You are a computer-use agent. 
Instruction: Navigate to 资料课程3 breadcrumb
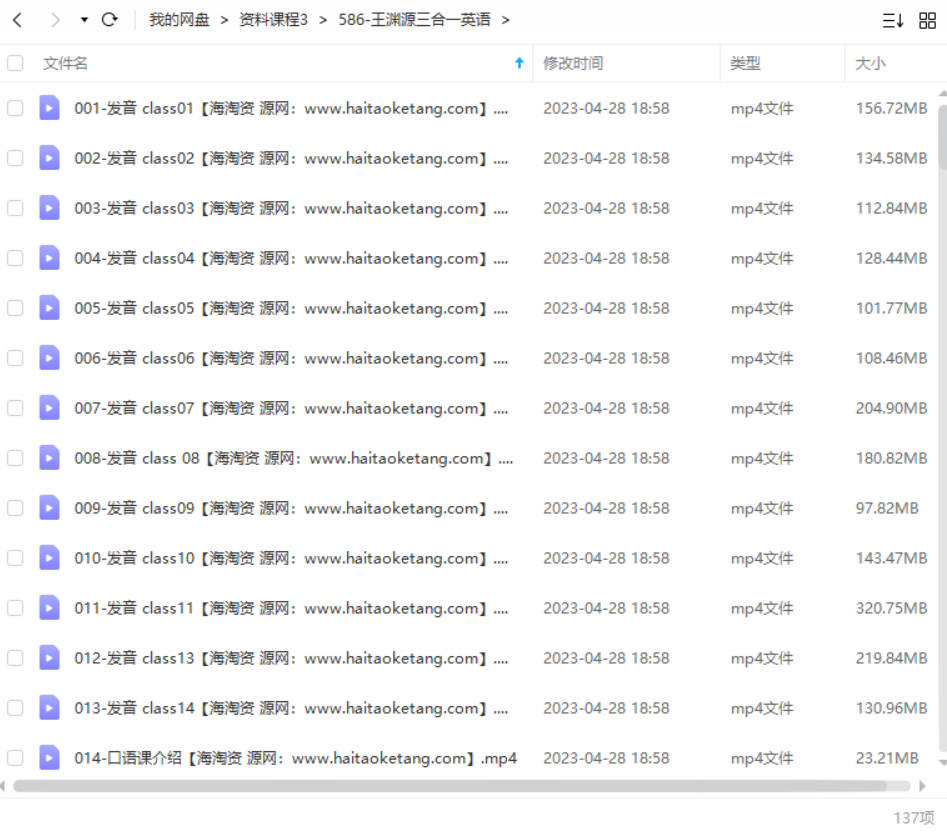(274, 20)
